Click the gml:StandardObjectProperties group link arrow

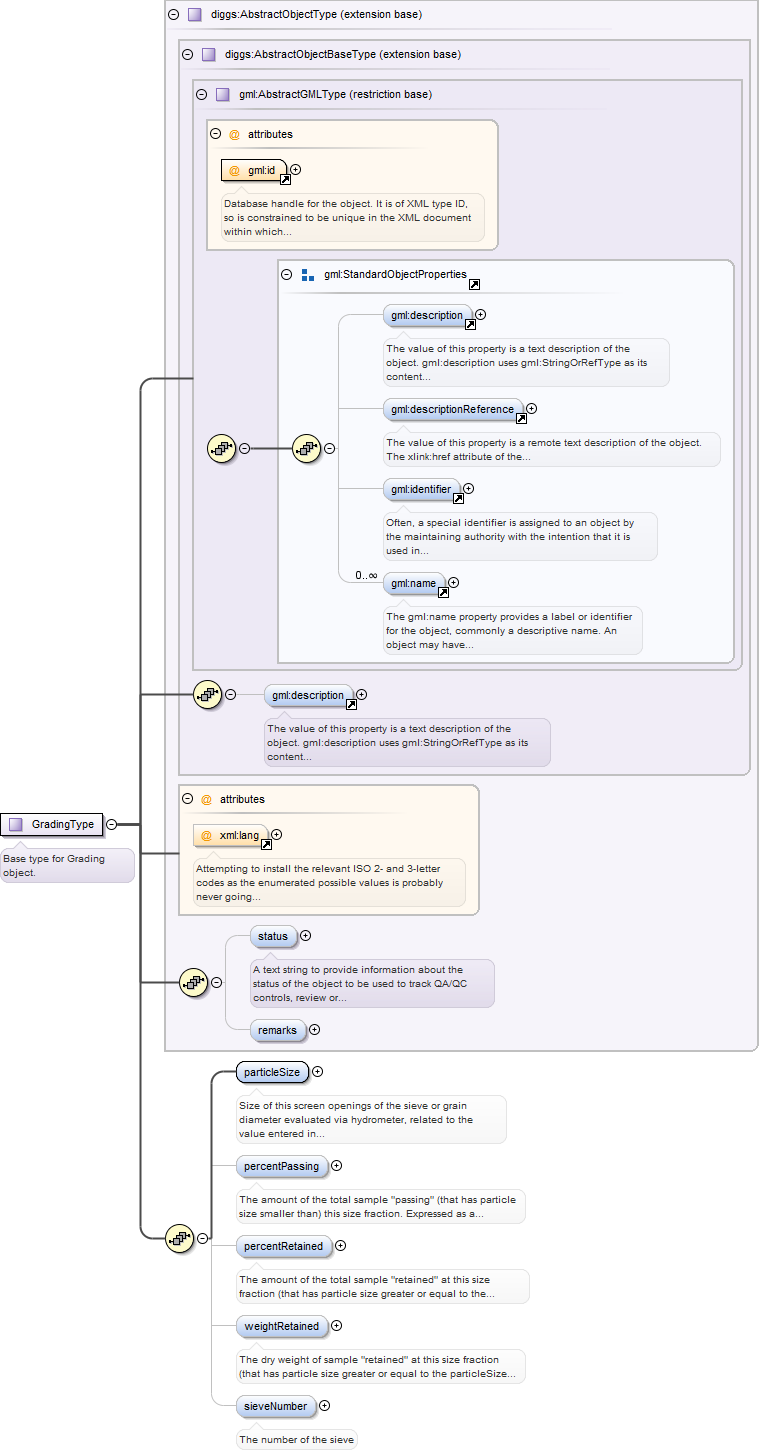474,285
